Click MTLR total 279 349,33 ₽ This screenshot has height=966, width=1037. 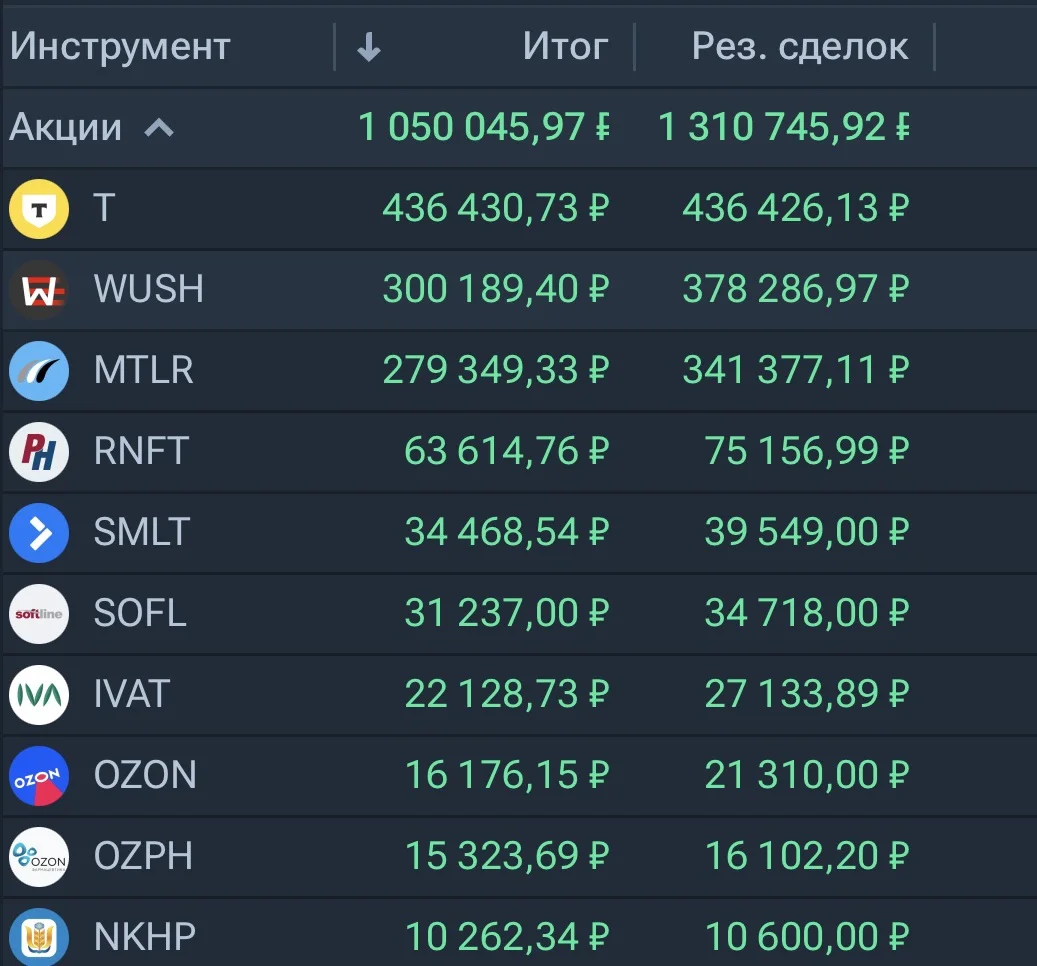(495, 370)
